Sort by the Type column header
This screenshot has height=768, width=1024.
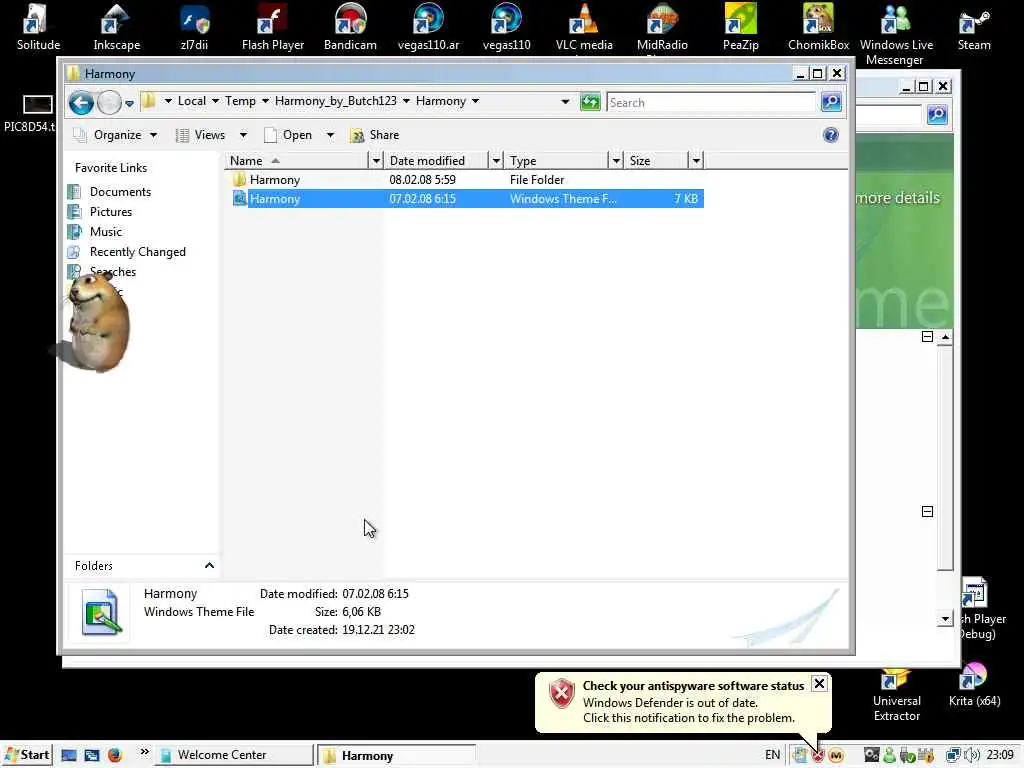click(556, 161)
